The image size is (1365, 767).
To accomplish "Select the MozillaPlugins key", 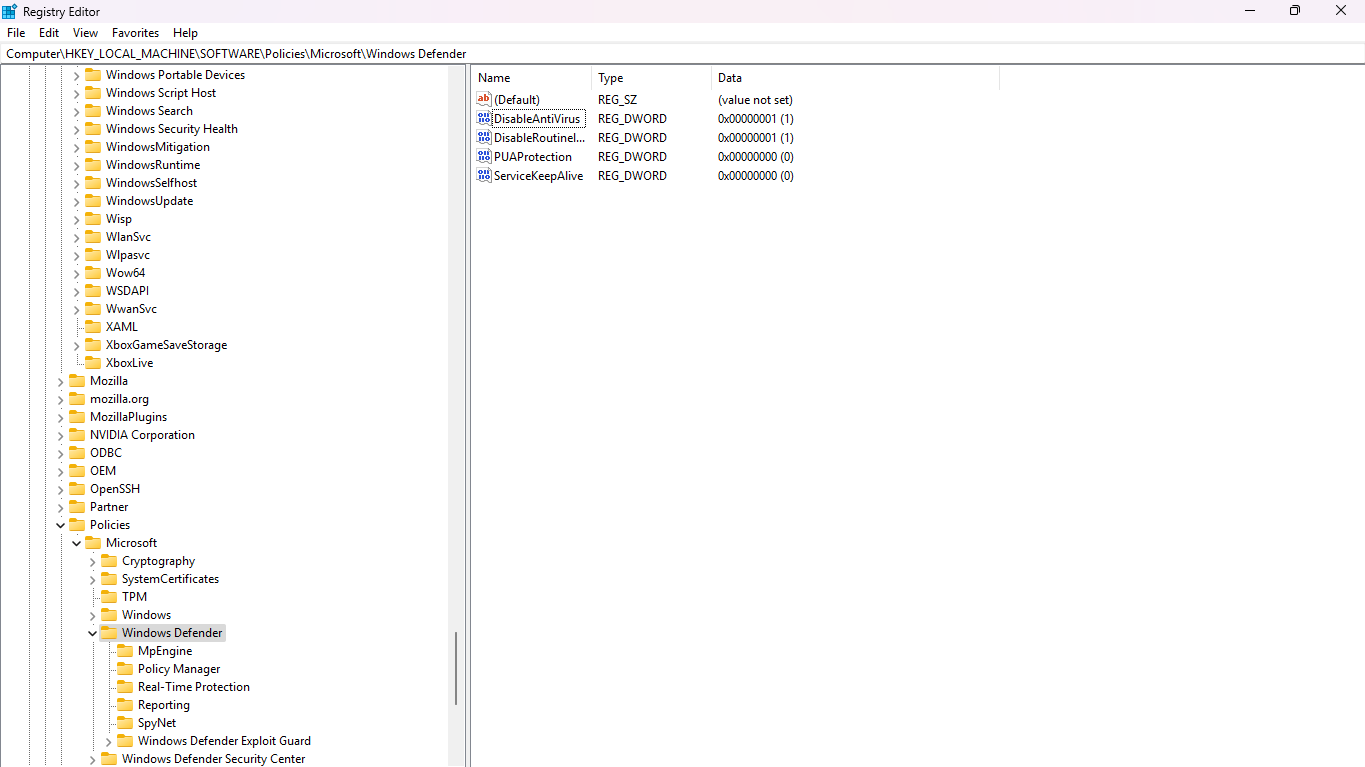I will coord(128,417).
